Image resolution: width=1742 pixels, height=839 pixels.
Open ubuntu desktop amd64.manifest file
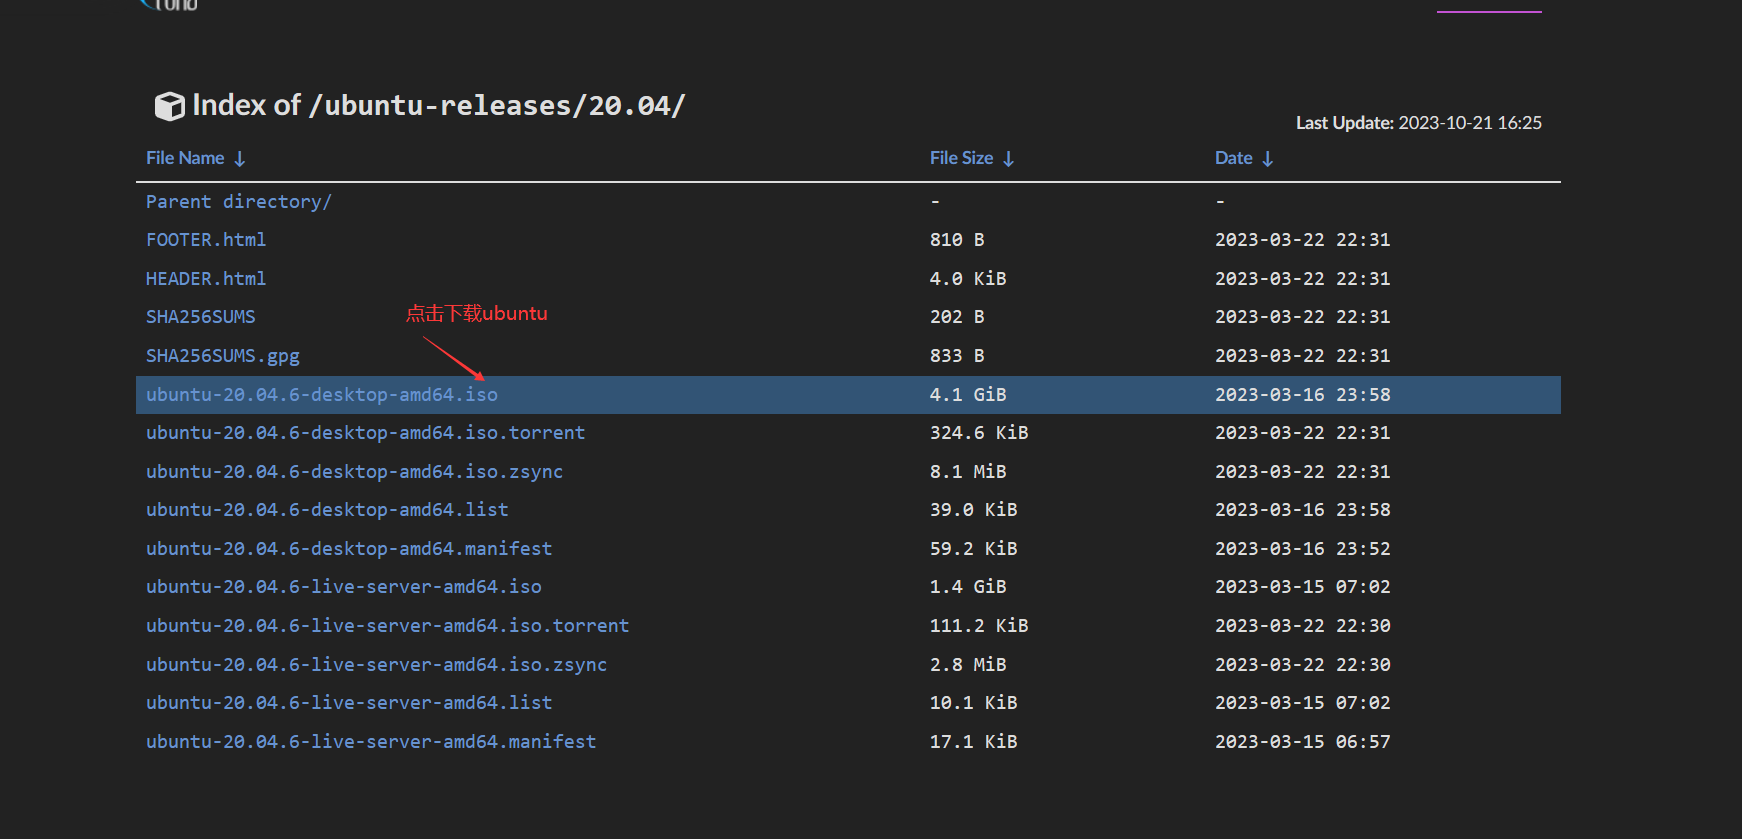point(349,549)
